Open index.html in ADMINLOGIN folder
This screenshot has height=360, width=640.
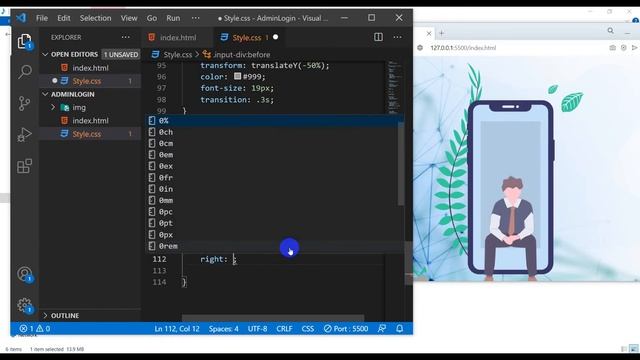click(x=90, y=120)
